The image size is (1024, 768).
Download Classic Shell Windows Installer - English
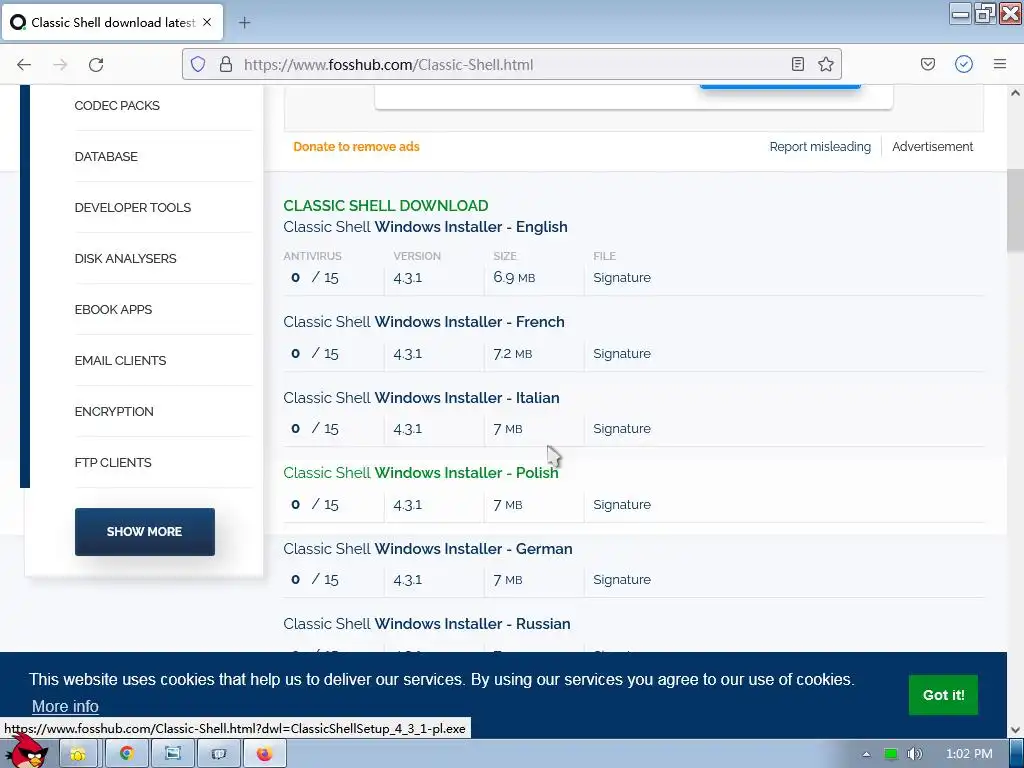pyautogui.click(x=425, y=227)
